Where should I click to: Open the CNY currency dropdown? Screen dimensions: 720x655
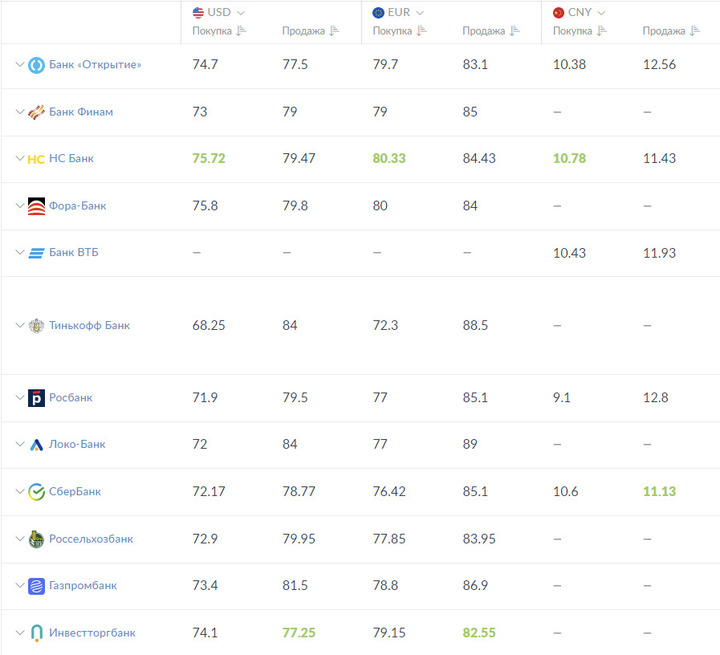click(579, 12)
